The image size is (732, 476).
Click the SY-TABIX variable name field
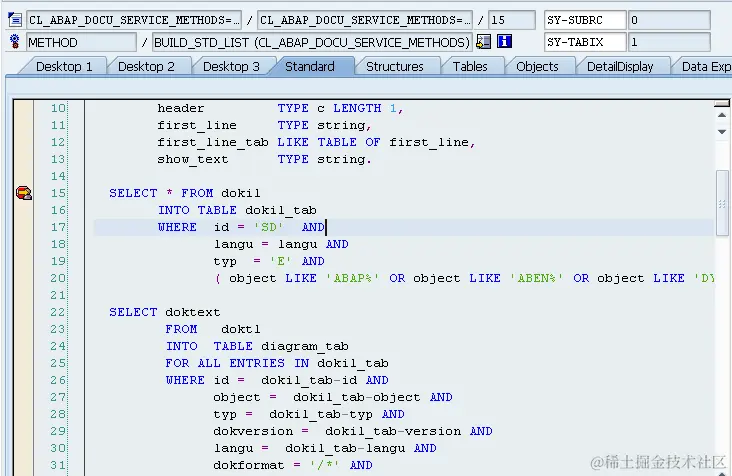click(585, 42)
